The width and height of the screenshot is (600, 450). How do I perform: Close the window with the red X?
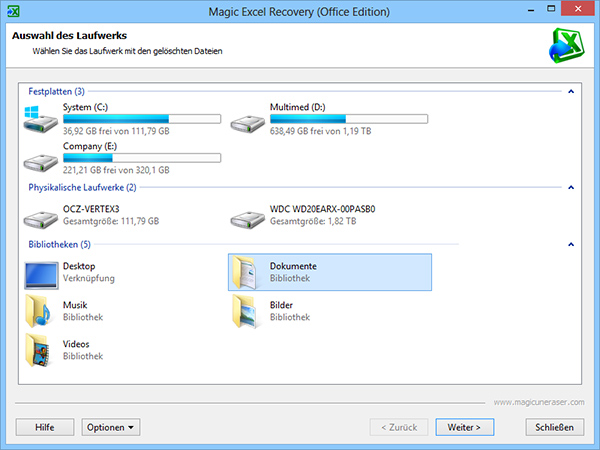[578, 9]
